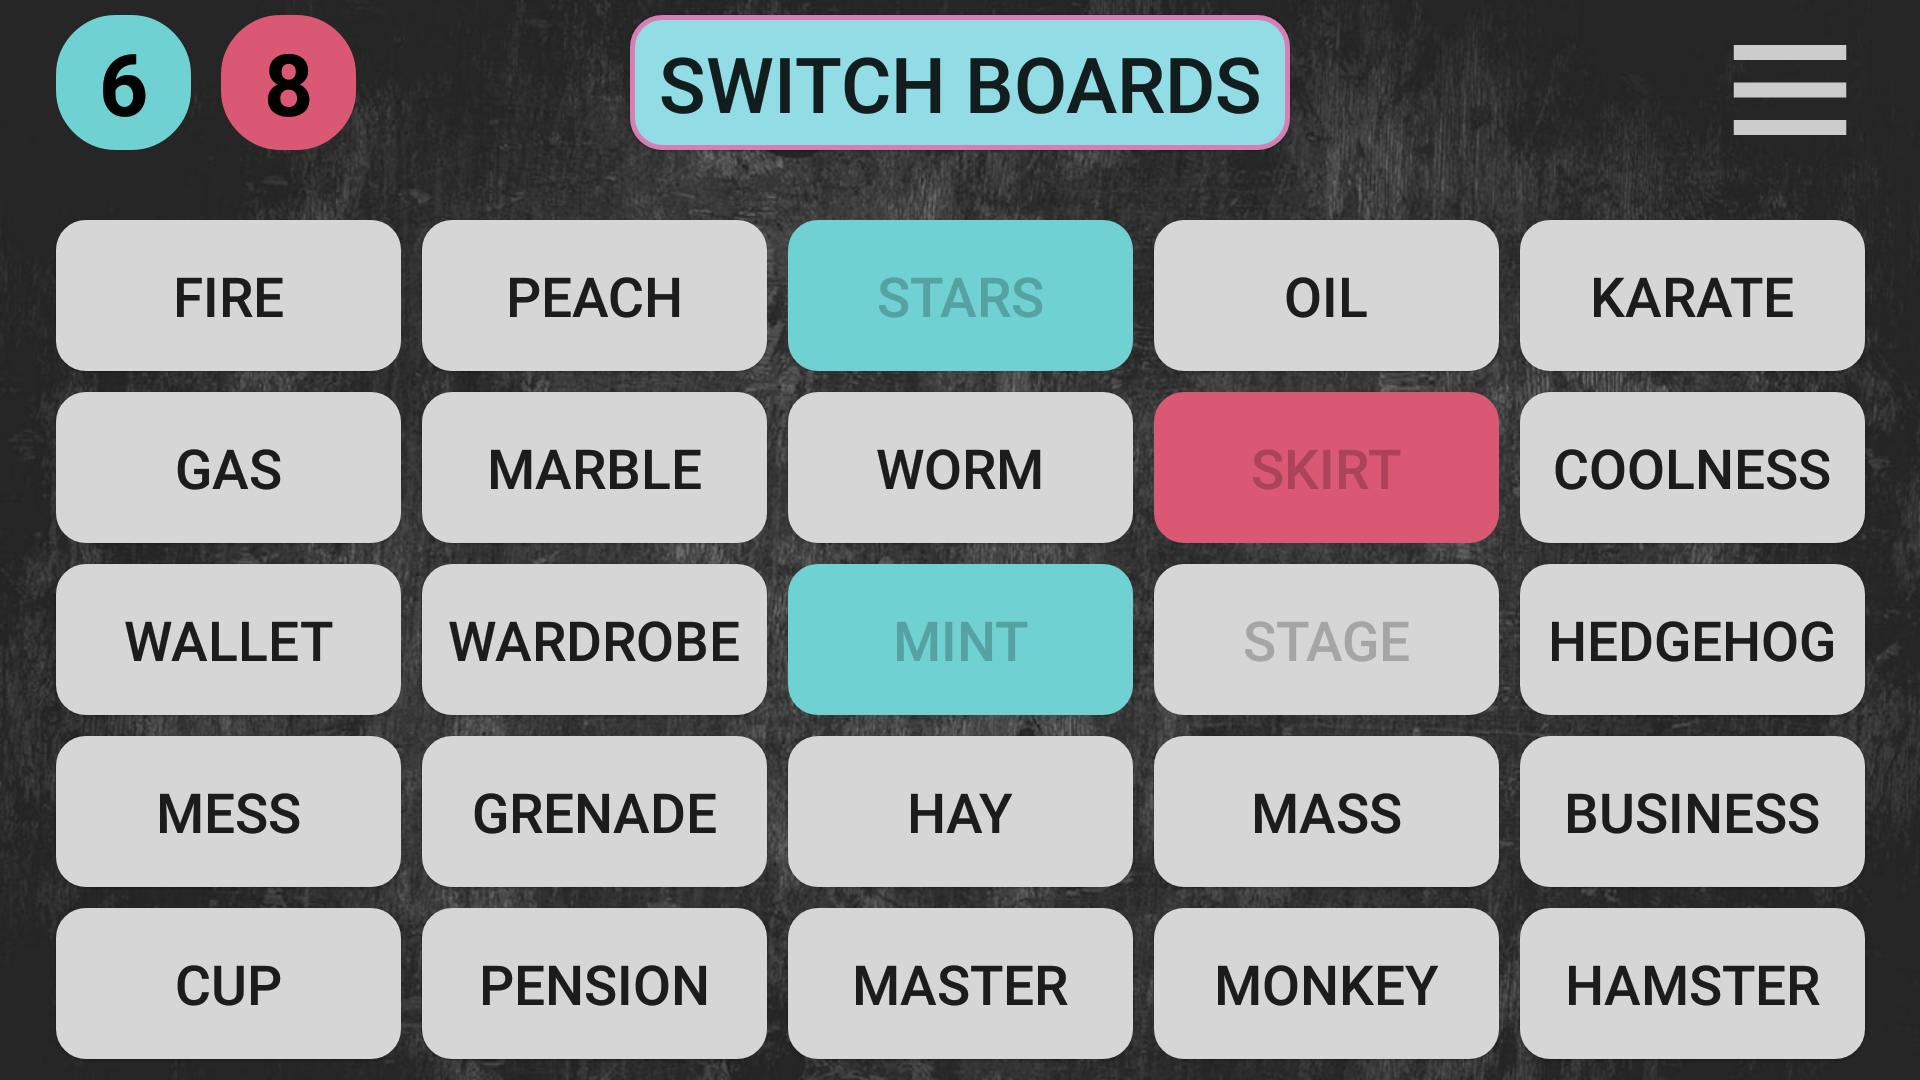This screenshot has height=1080, width=1920.
Task: Select the pink SKIRT word tile
Action: point(1325,468)
